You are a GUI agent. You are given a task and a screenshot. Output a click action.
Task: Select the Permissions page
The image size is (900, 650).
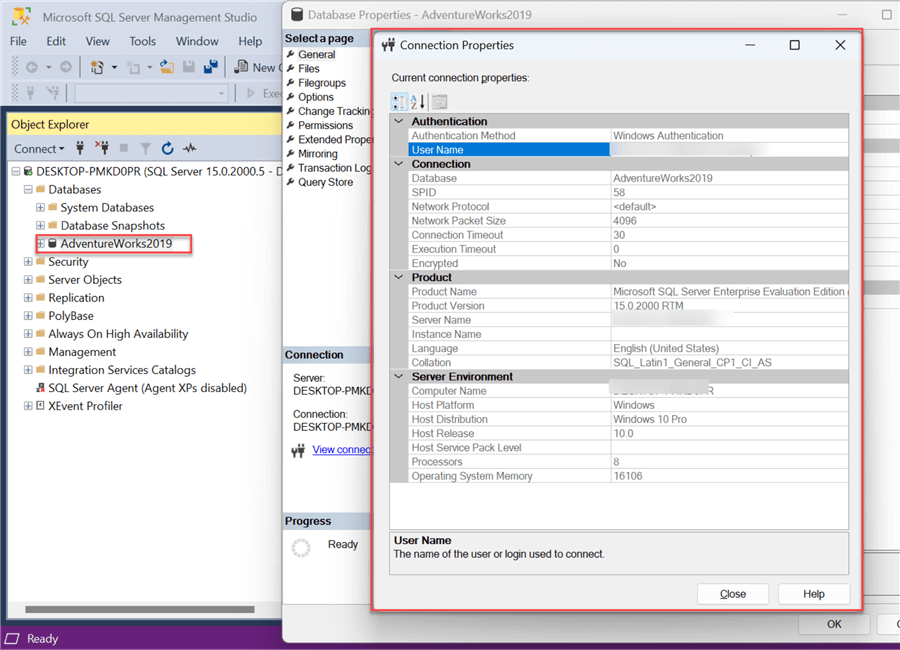(325, 125)
